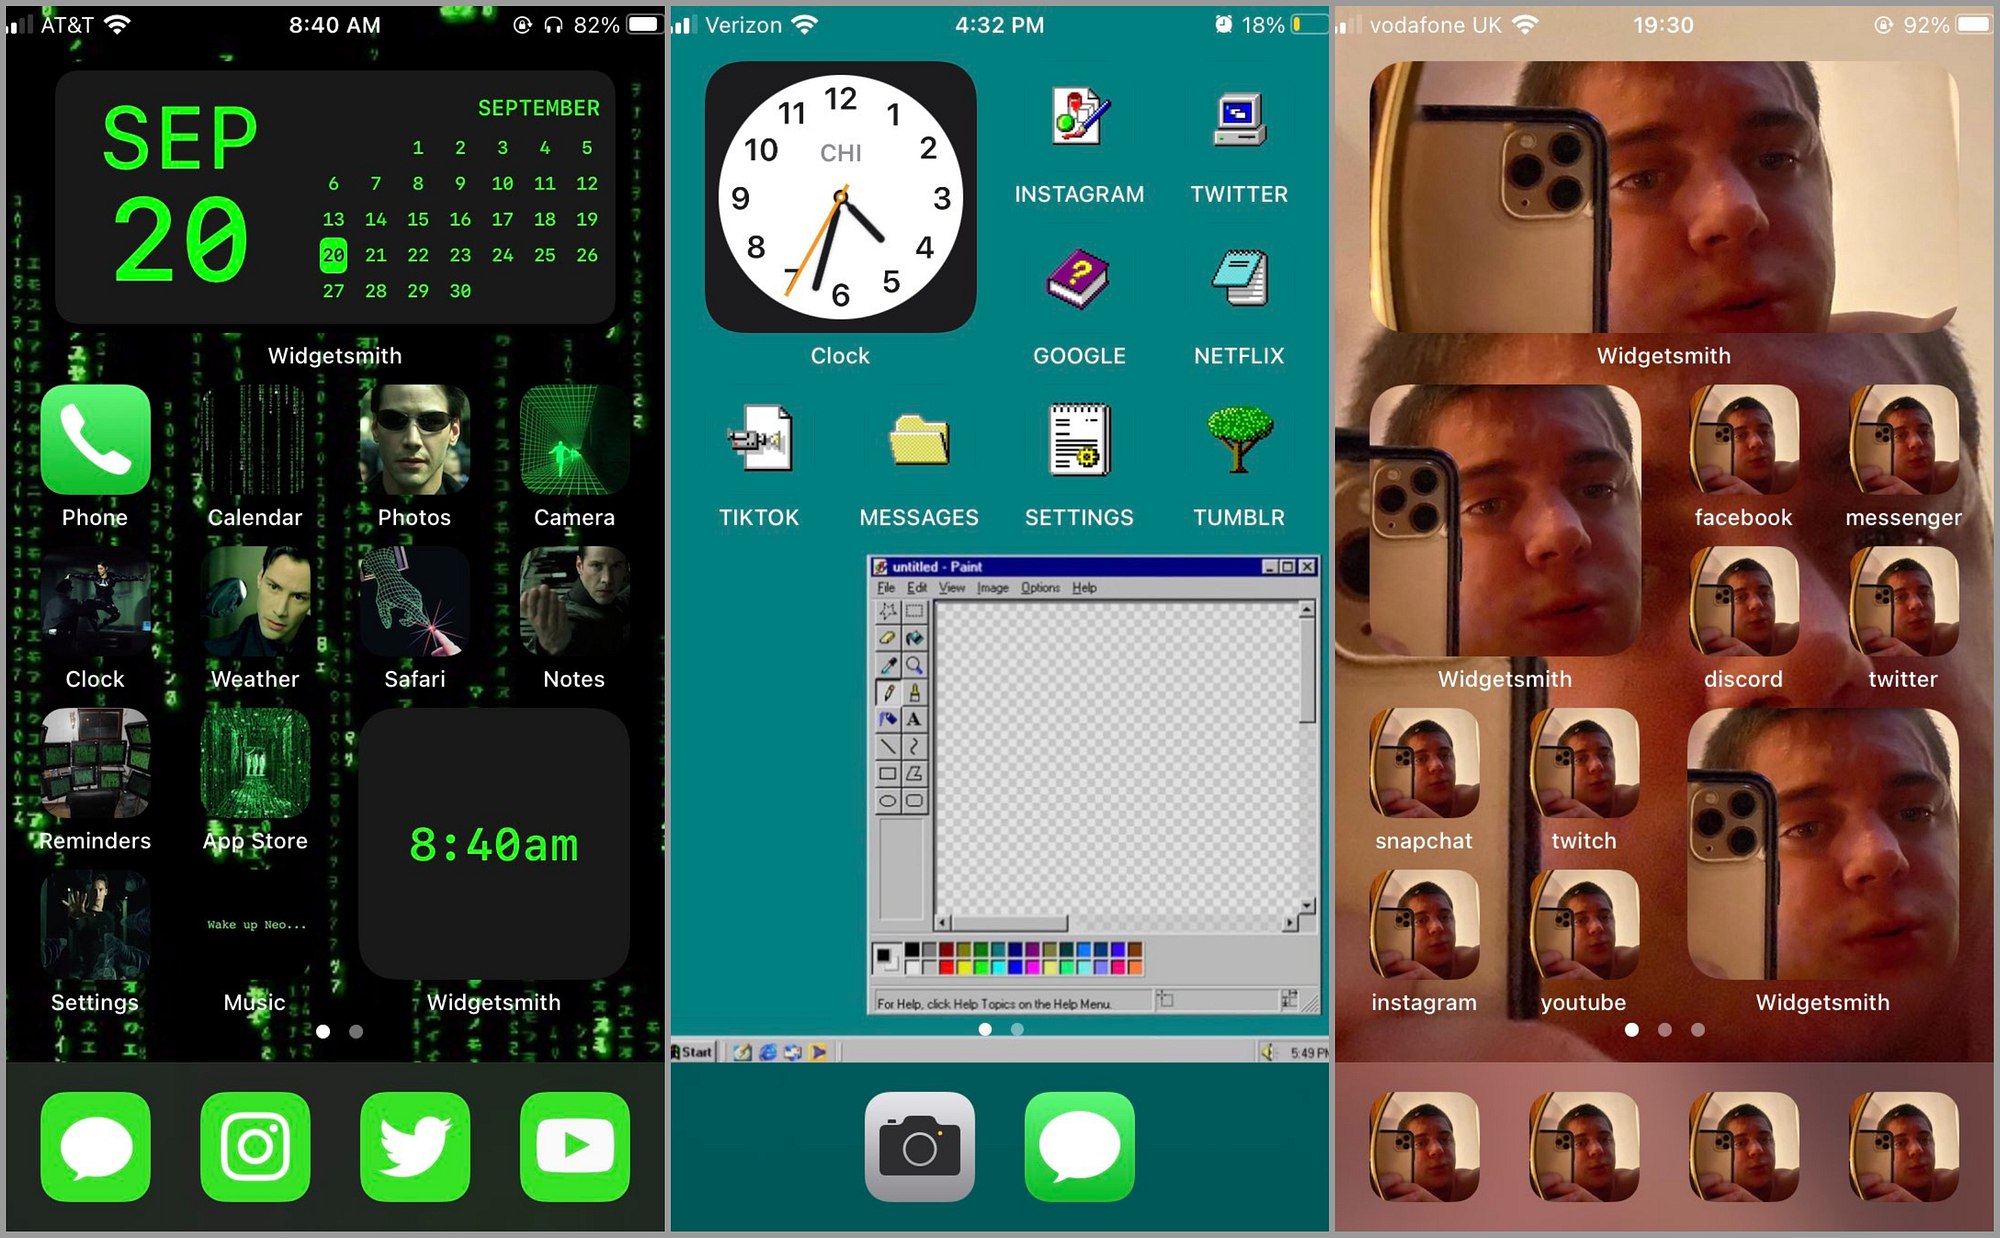2000x1238 pixels.
Task: Go to second page dot on AT&T phone
Action: coord(356,1031)
